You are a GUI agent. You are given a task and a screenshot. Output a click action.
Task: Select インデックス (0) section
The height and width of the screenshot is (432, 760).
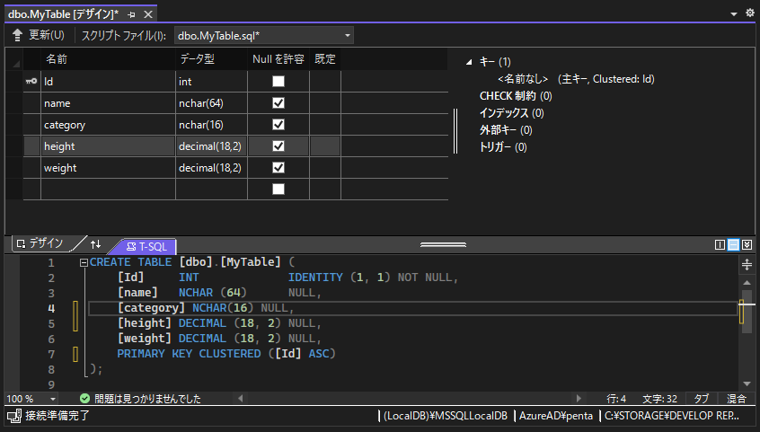(512, 113)
